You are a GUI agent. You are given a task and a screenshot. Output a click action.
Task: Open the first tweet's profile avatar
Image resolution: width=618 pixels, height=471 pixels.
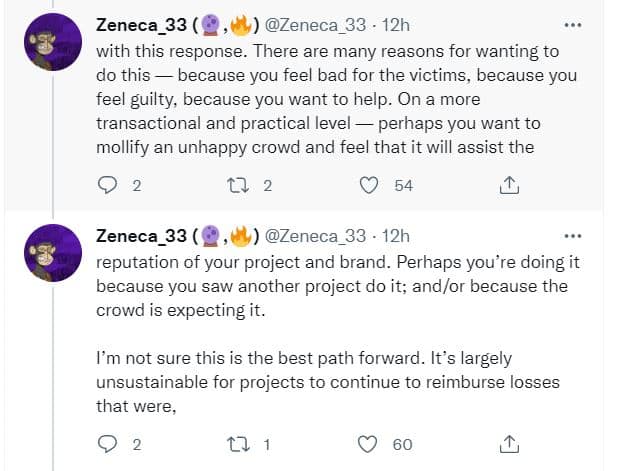53,42
